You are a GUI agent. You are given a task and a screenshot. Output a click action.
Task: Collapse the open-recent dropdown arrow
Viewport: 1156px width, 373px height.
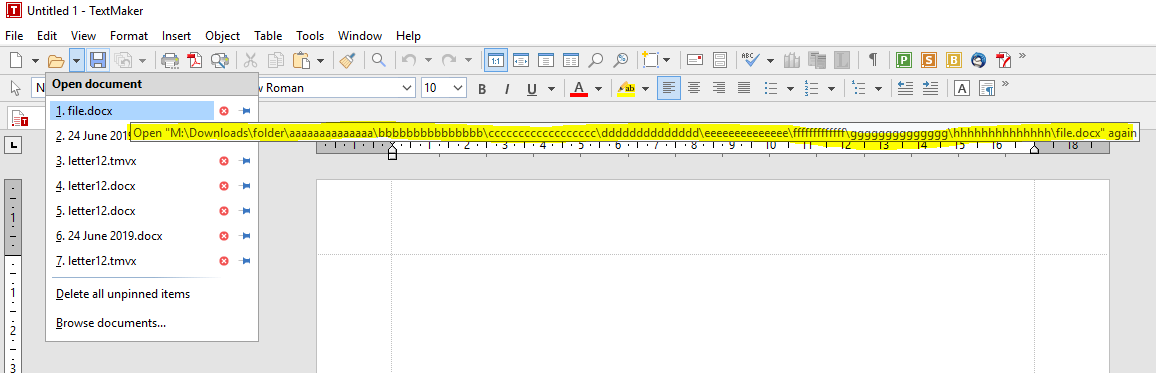[x=77, y=60]
